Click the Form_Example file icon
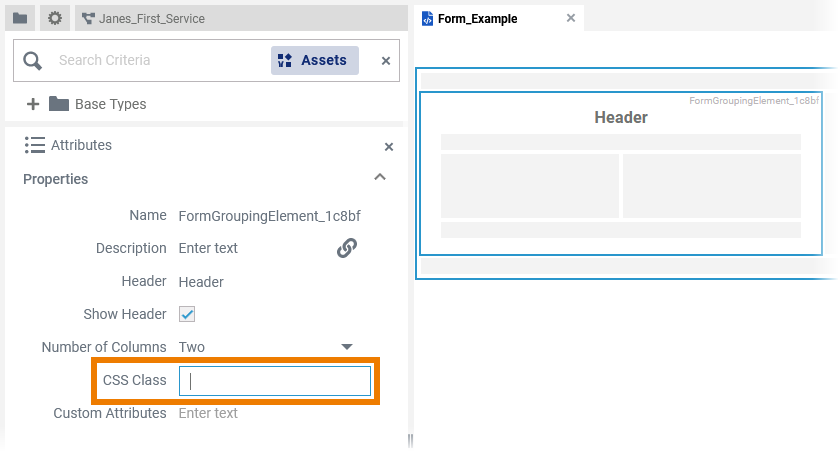The width and height of the screenshot is (839, 452). tap(427, 18)
